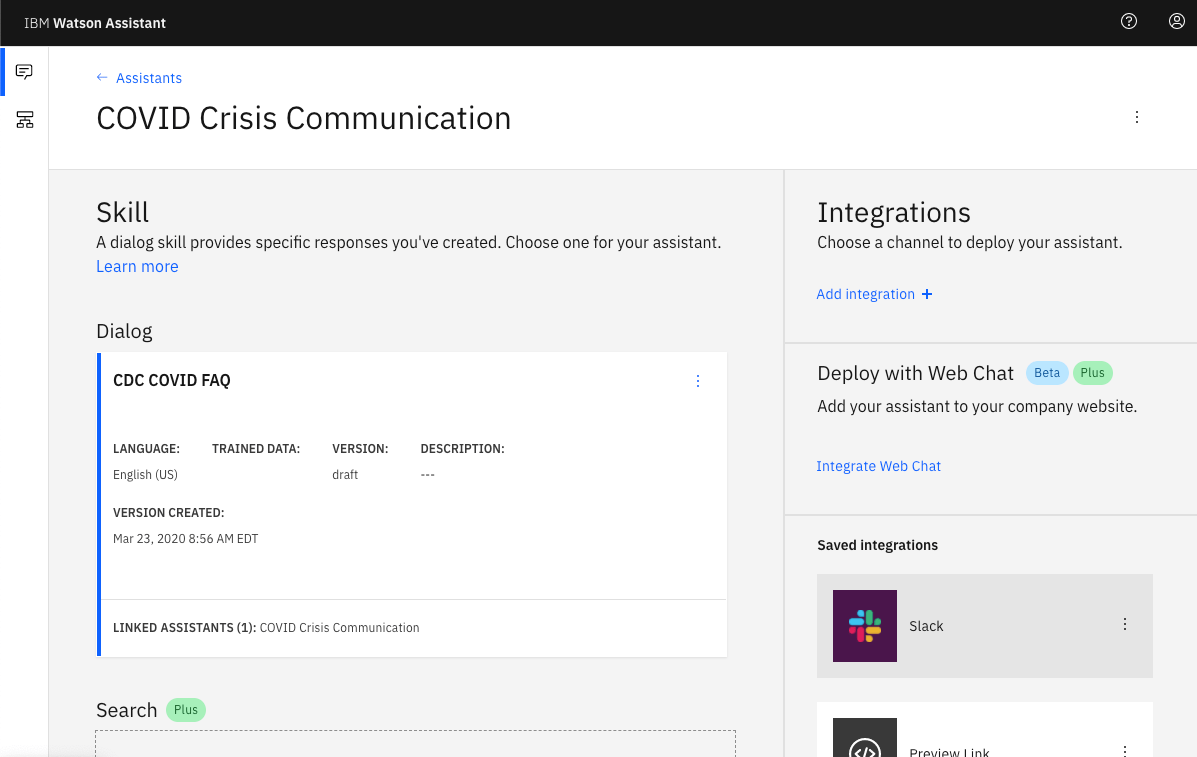Click the Integrations heading

coord(894,213)
